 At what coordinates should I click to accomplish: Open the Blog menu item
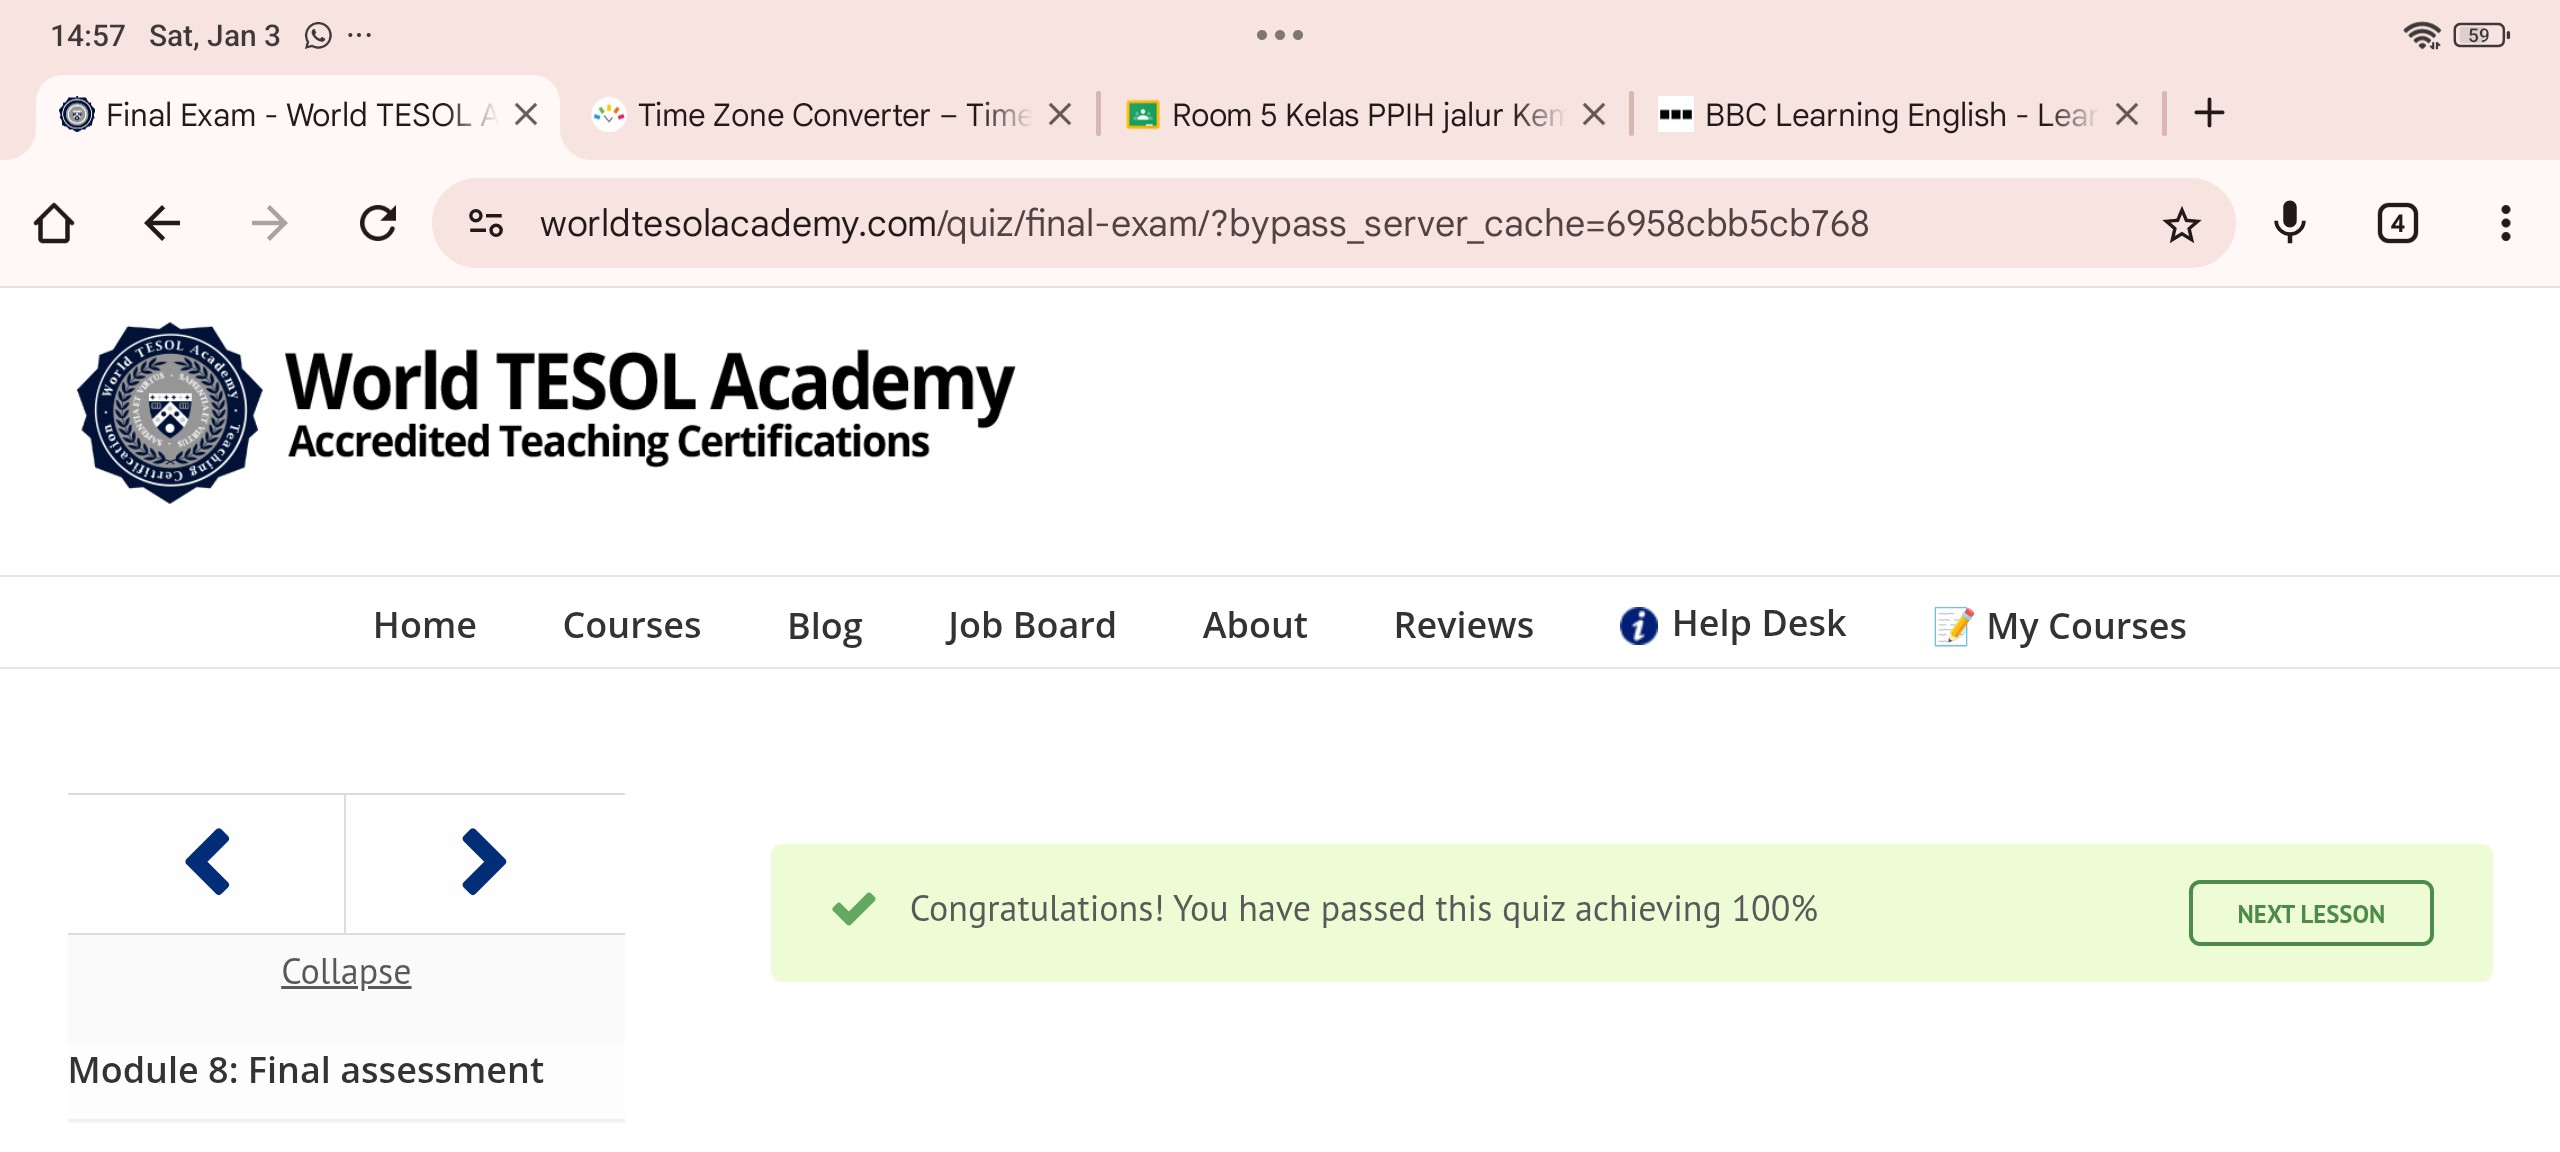825,627
